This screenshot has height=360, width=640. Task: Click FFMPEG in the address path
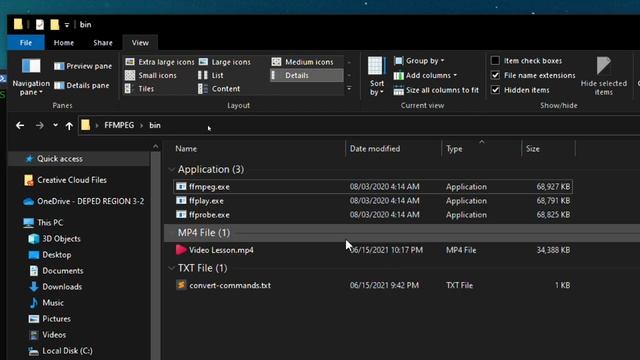119,125
